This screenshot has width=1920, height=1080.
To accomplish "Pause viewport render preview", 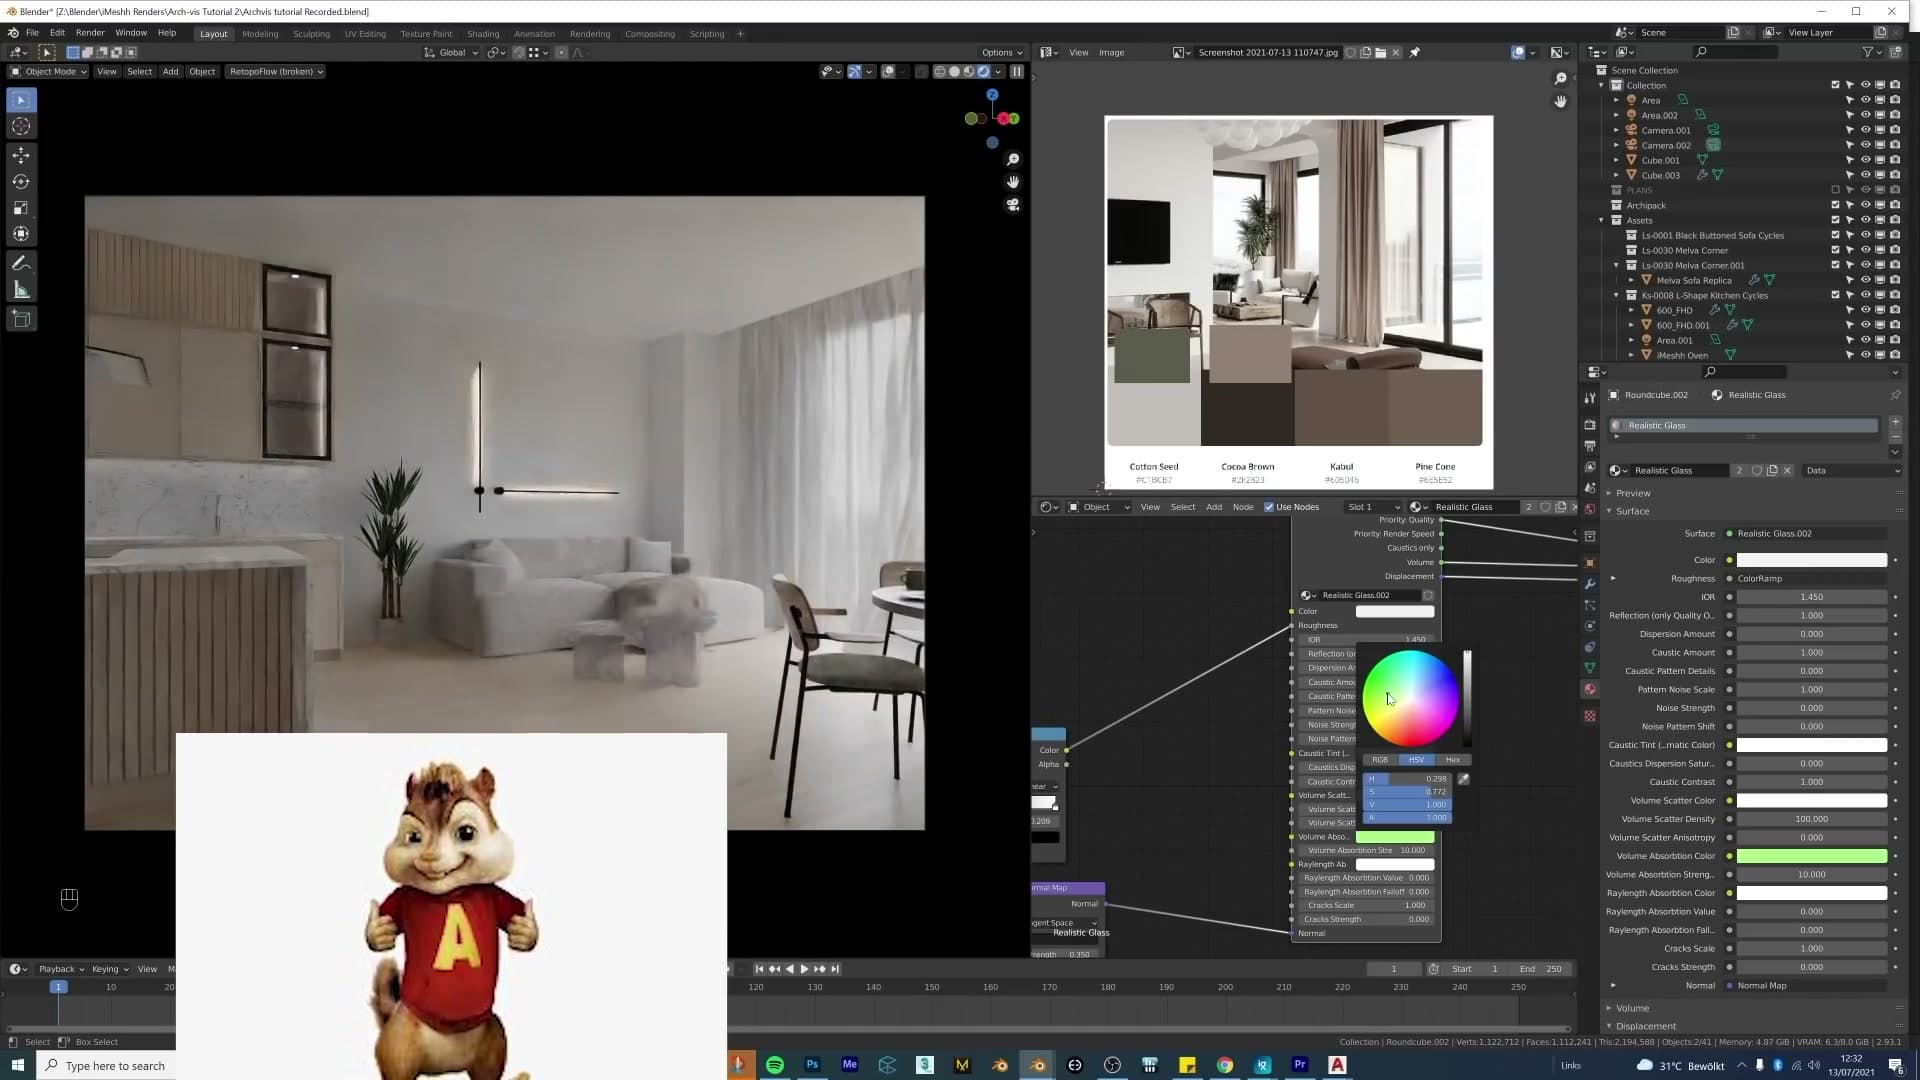I will (x=1017, y=71).
